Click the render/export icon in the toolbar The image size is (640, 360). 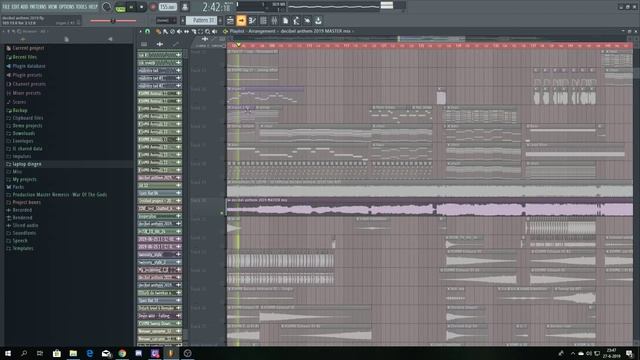(x=318, y=20)
